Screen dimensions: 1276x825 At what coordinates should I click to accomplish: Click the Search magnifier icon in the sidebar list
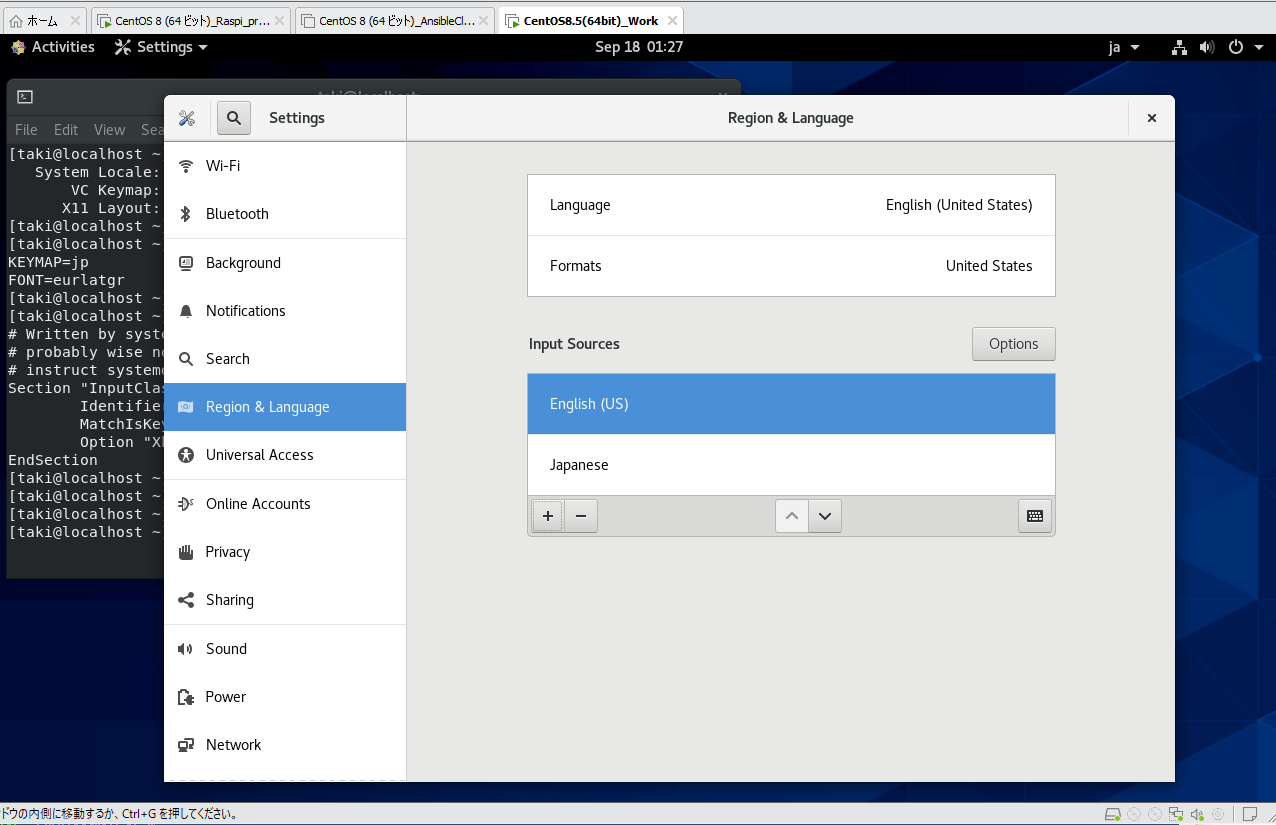[x=185, y=359]
